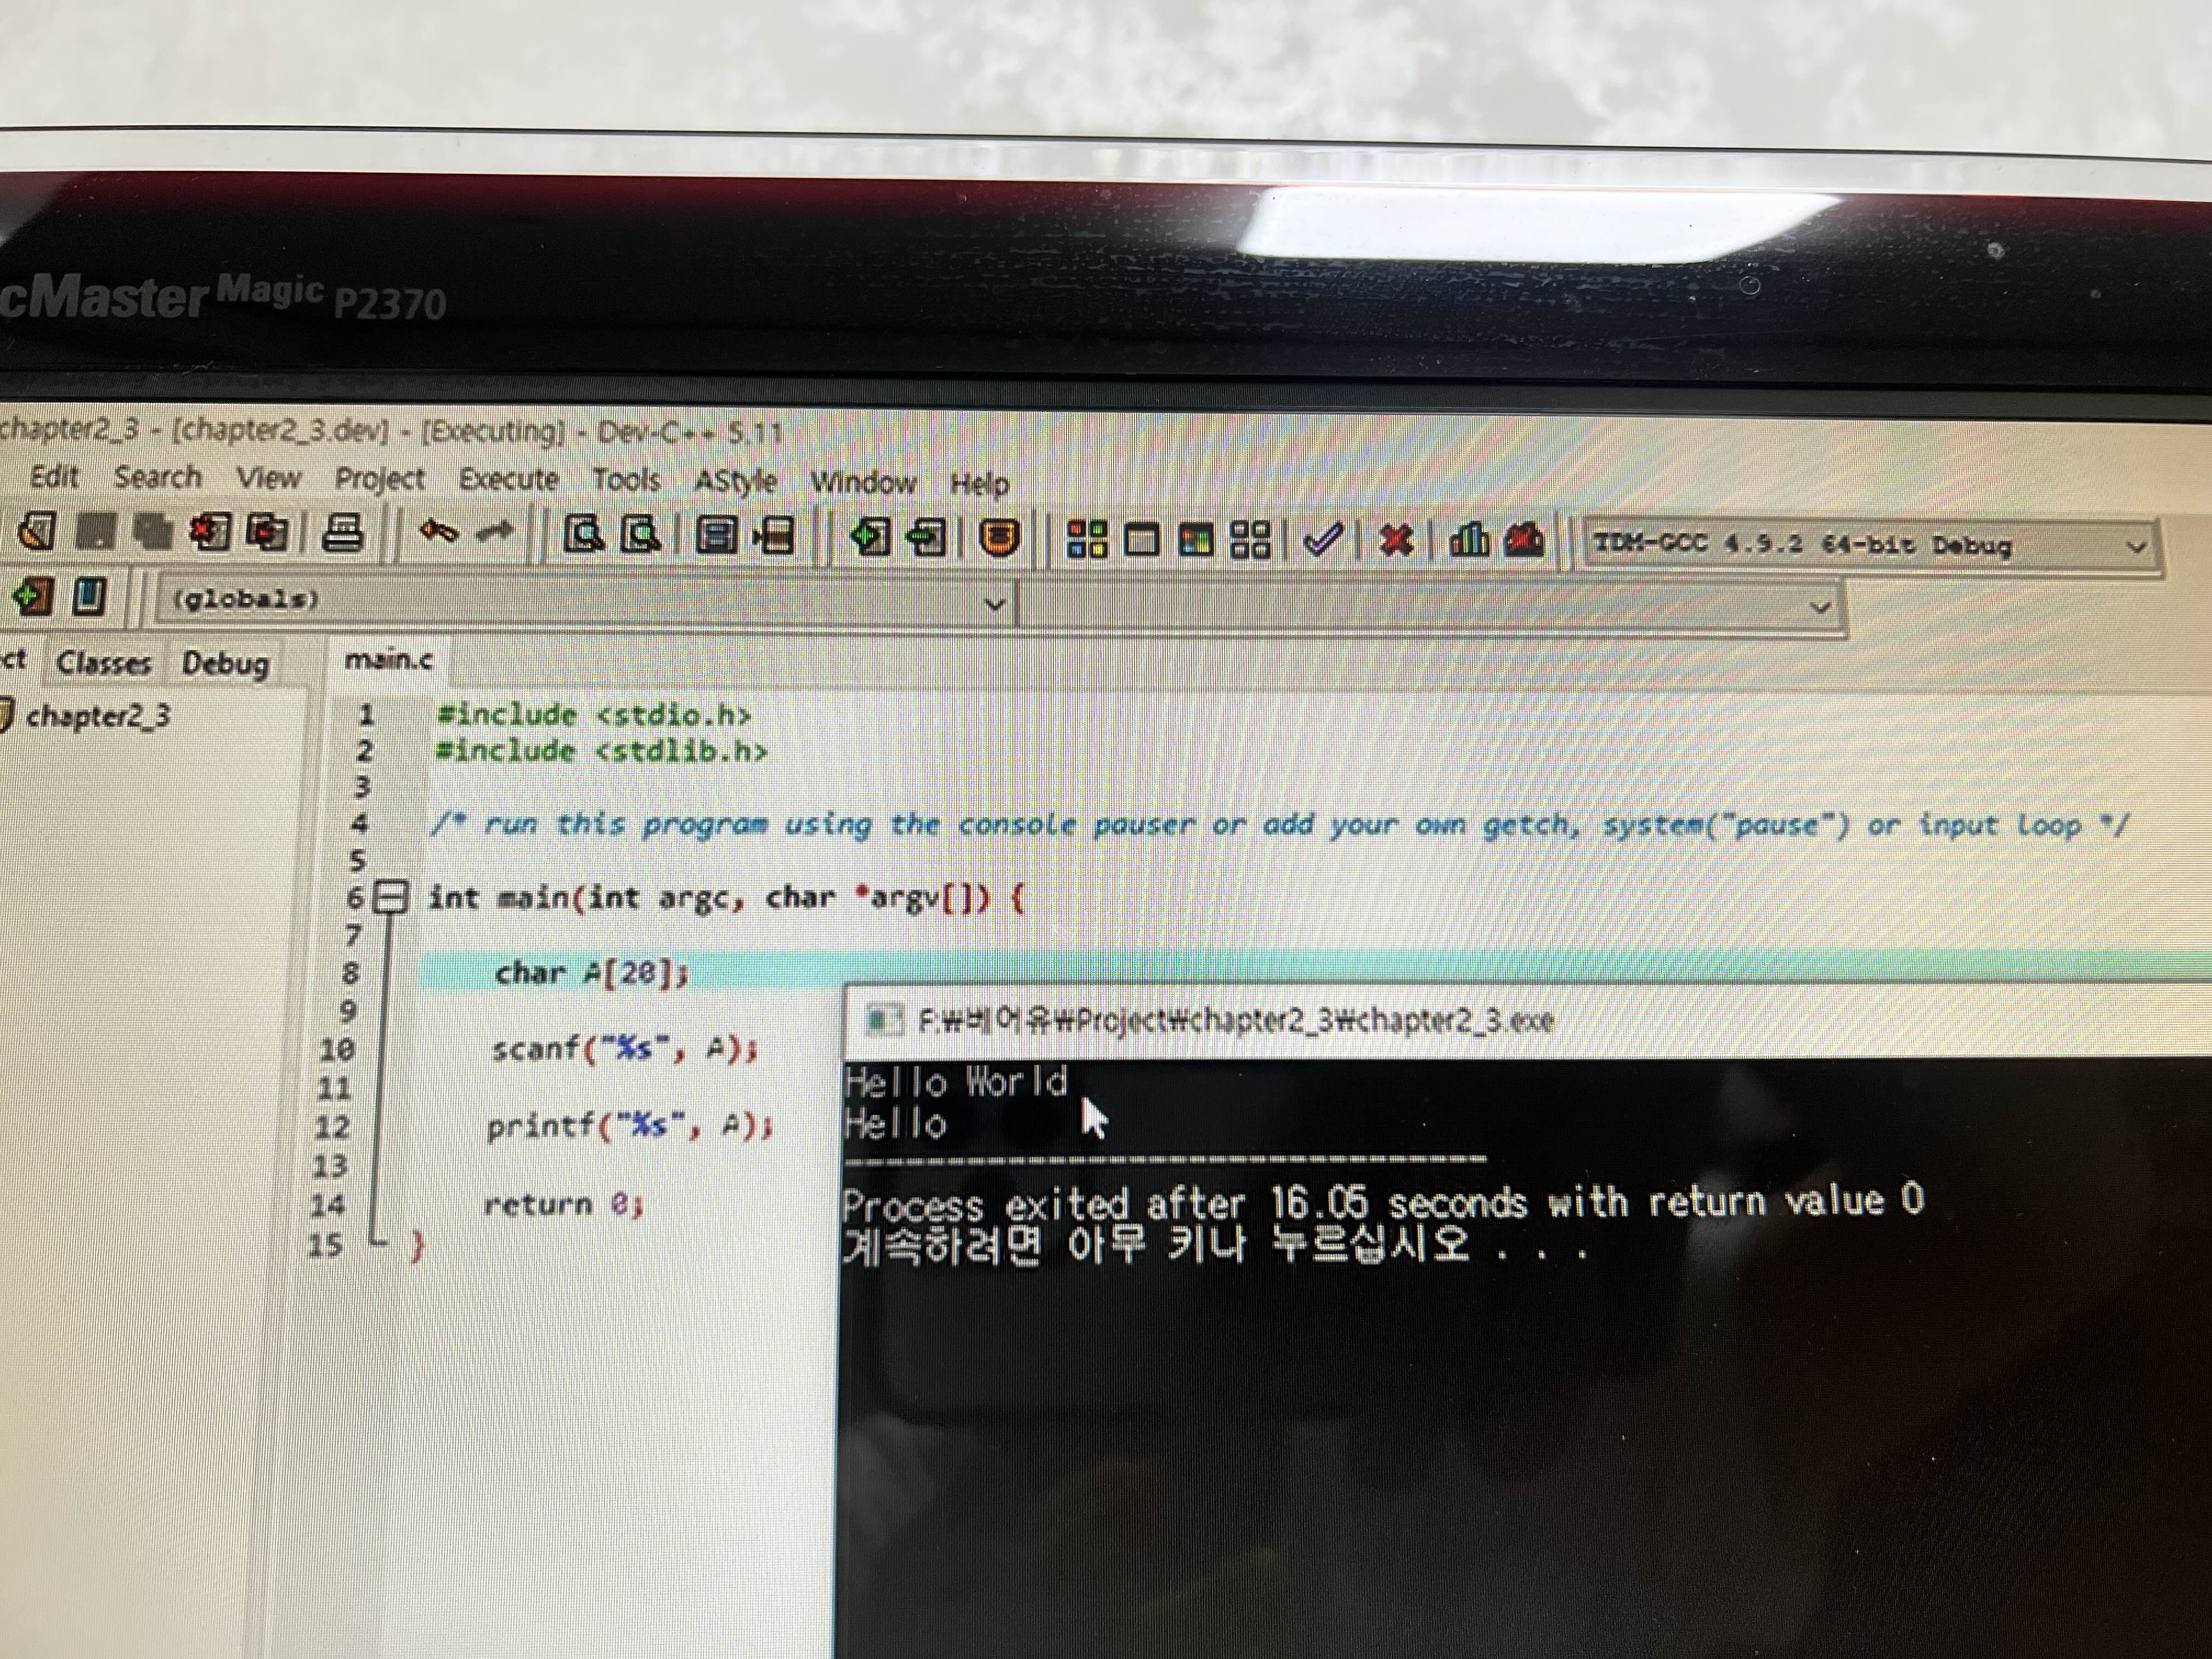Click the Undo arrow icon
The image size is (2212, 1659).
pos(438,532)
